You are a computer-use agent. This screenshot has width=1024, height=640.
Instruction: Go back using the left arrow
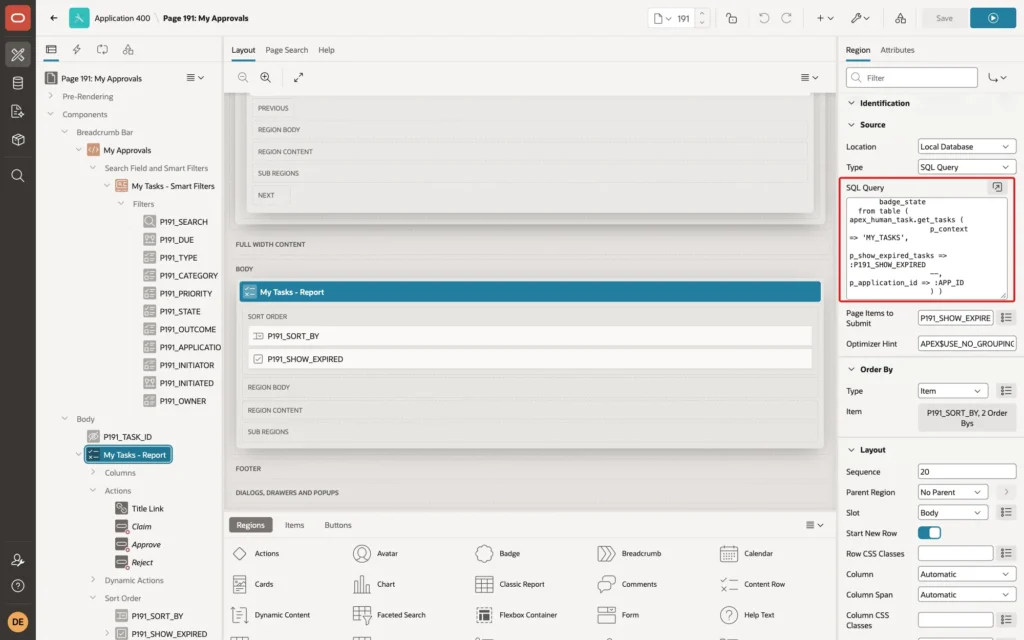[54, 18]
